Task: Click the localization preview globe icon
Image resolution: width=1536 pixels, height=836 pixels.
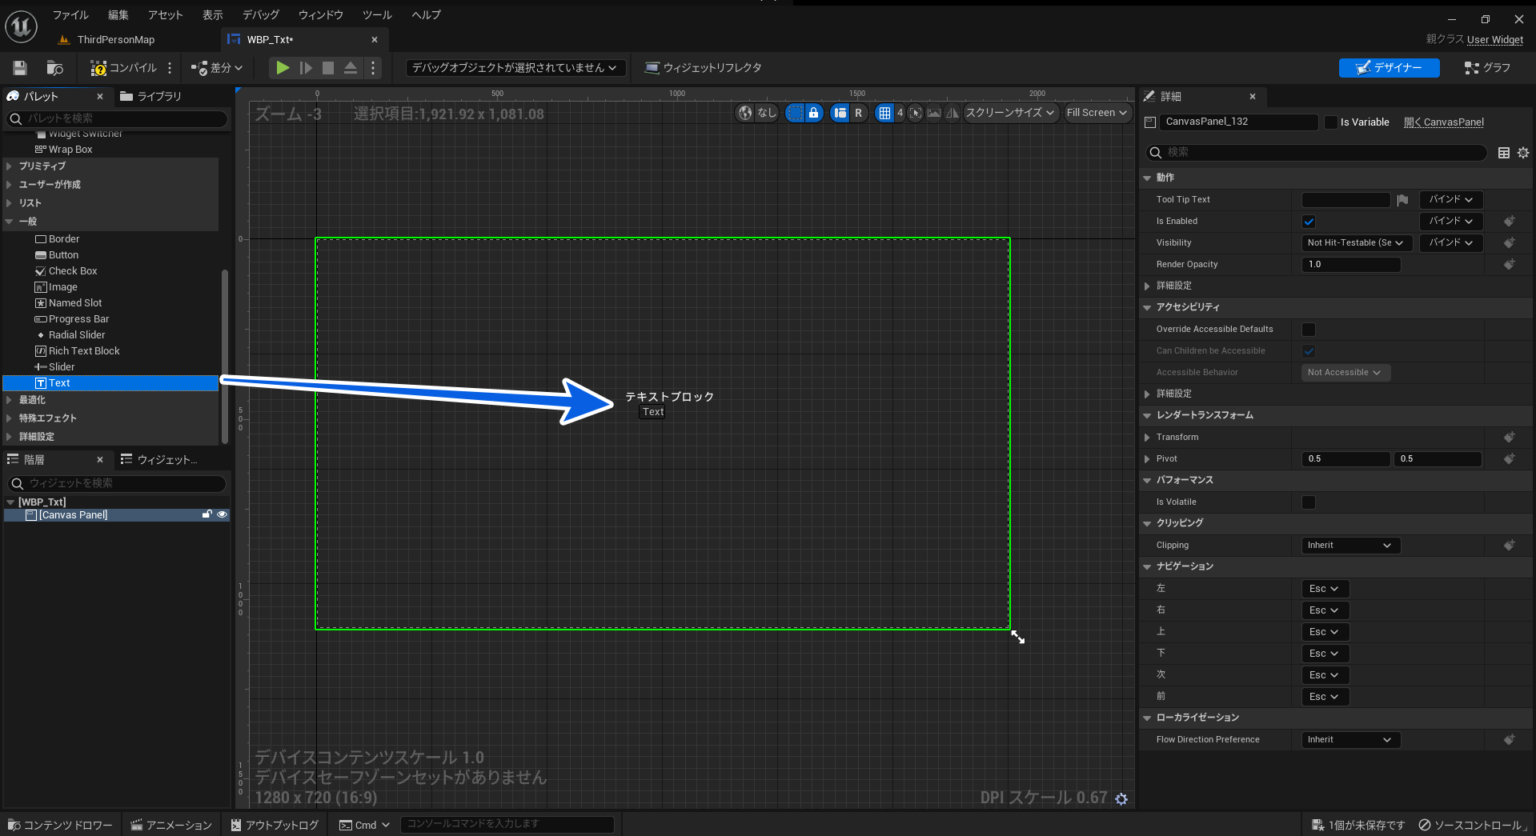Action: [x=745, y=113]
